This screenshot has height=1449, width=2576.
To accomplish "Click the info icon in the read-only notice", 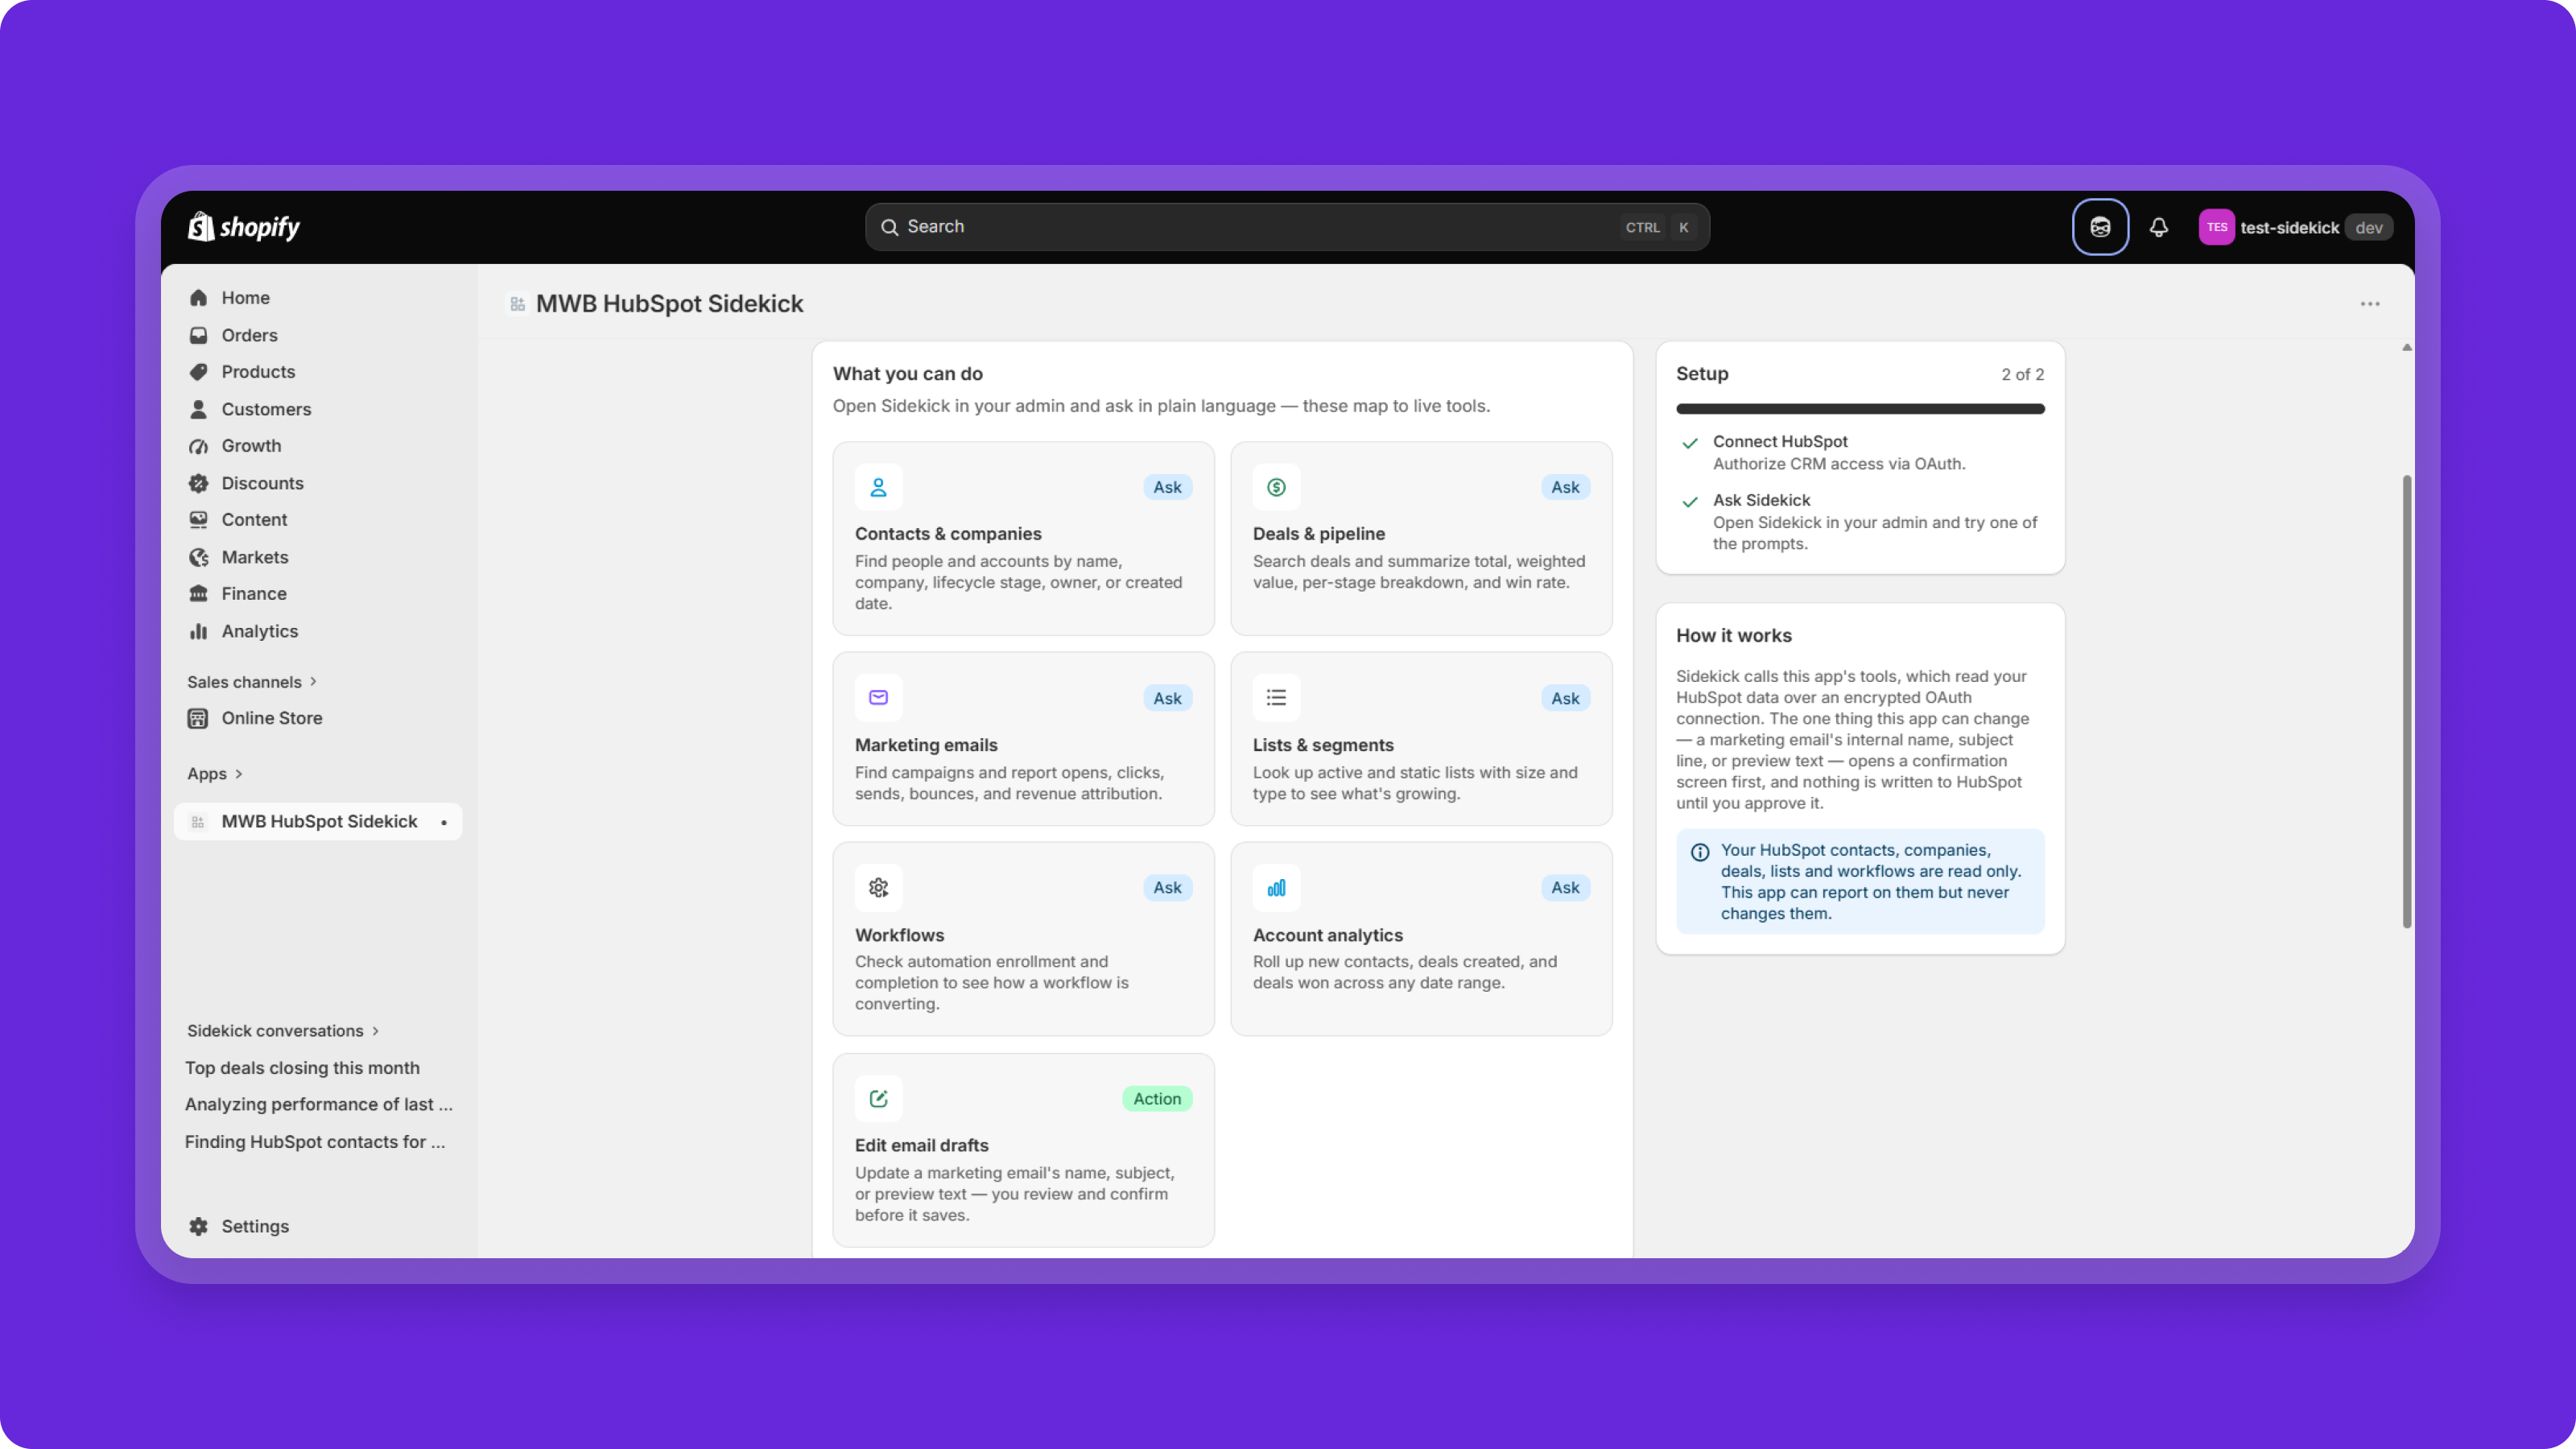I will point(1699,852).
